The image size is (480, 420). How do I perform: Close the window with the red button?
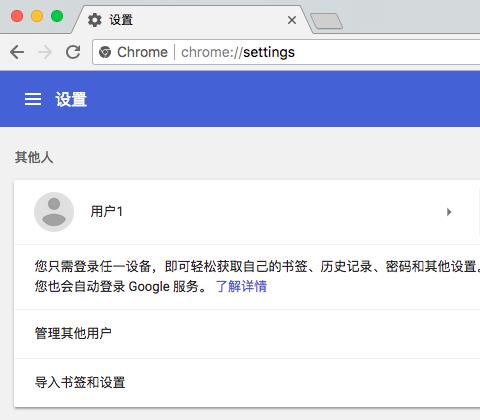(x=17, y=16)
